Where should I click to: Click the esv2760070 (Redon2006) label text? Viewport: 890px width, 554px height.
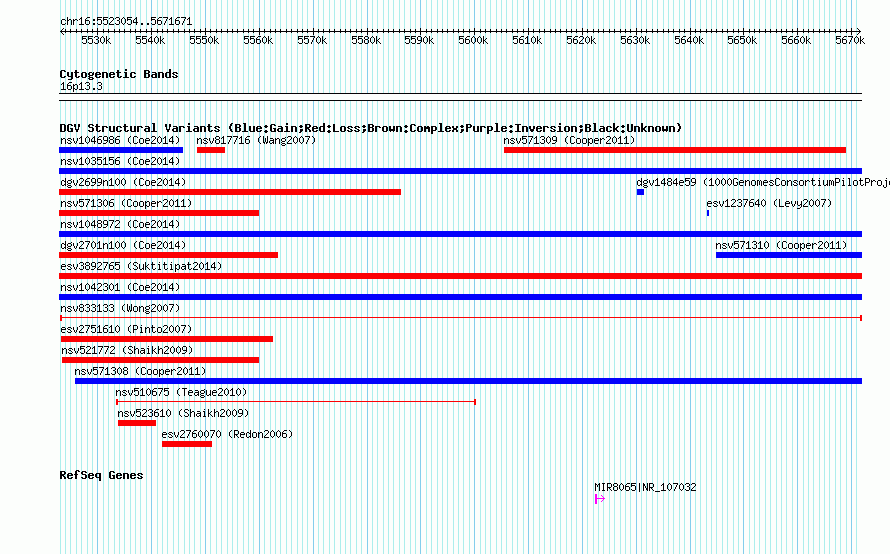227,434
